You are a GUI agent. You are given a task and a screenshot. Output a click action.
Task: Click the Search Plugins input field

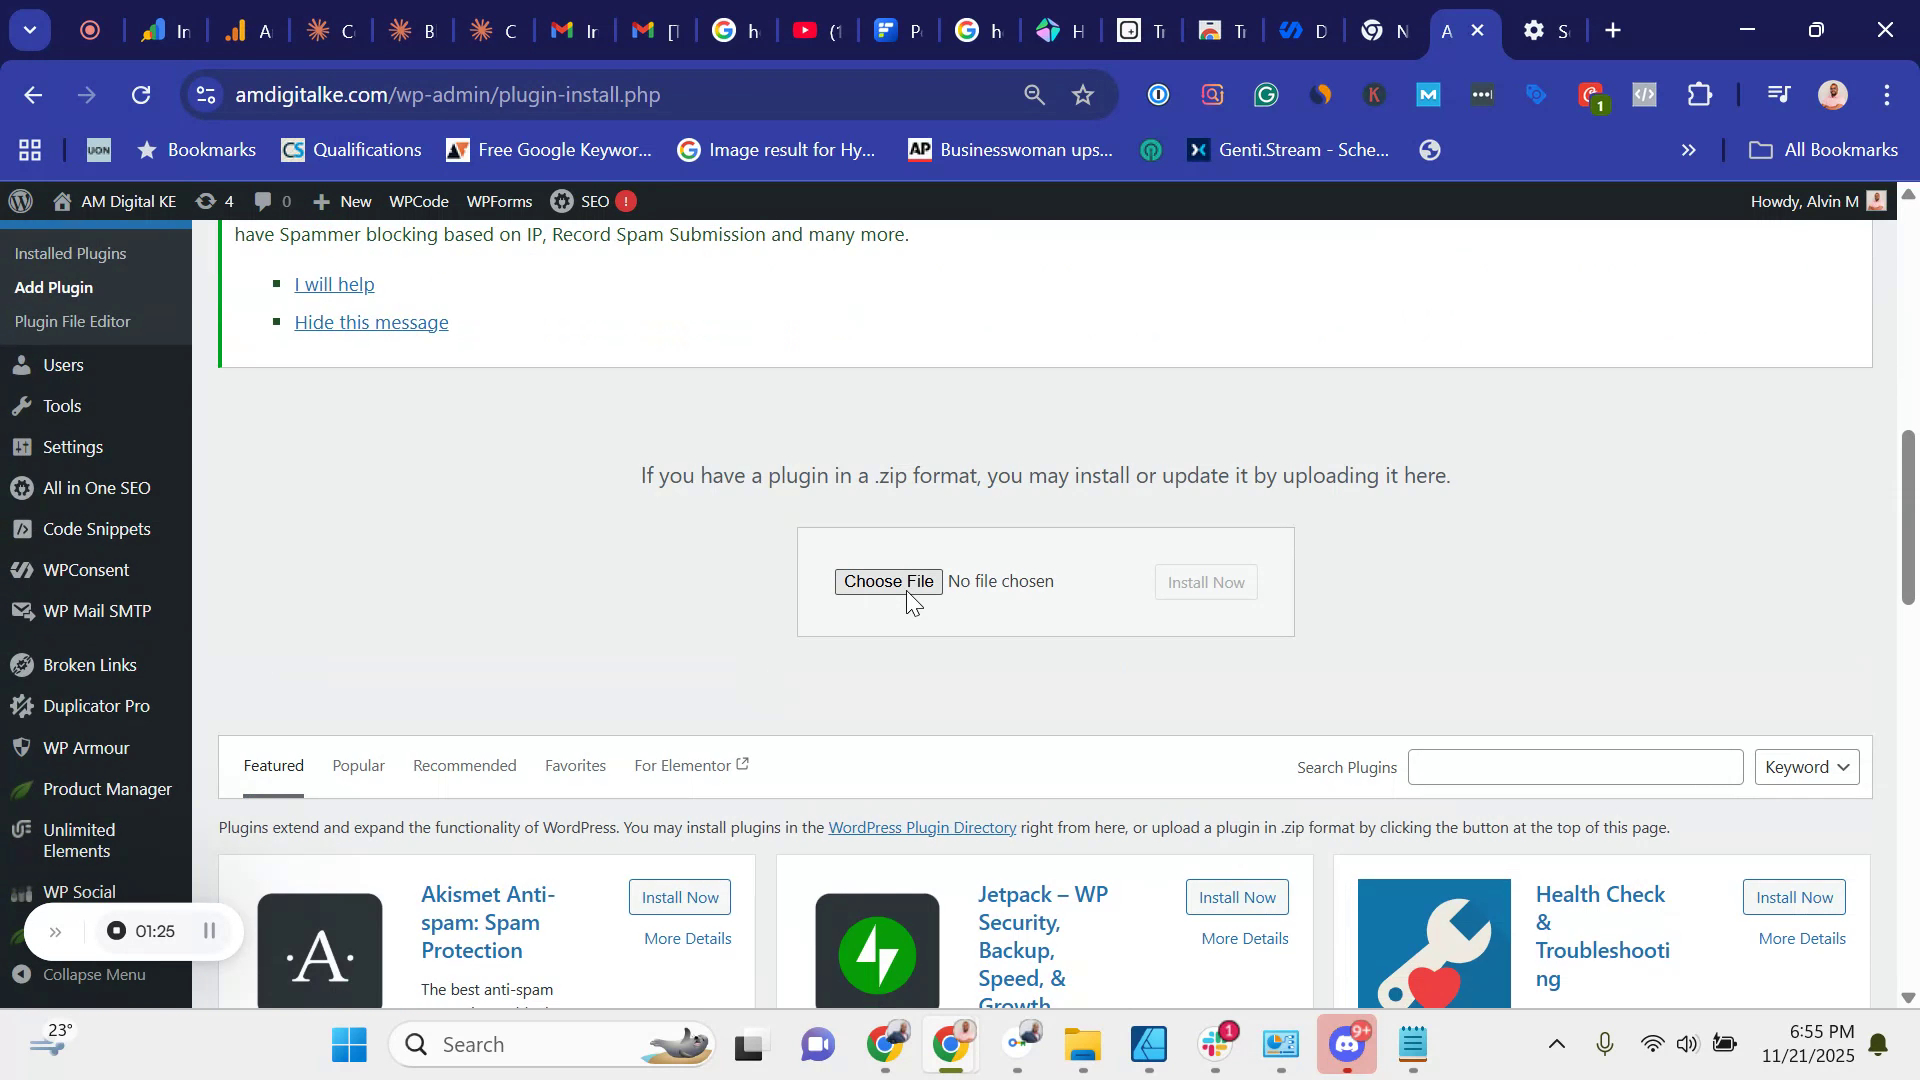(1574, 767)
